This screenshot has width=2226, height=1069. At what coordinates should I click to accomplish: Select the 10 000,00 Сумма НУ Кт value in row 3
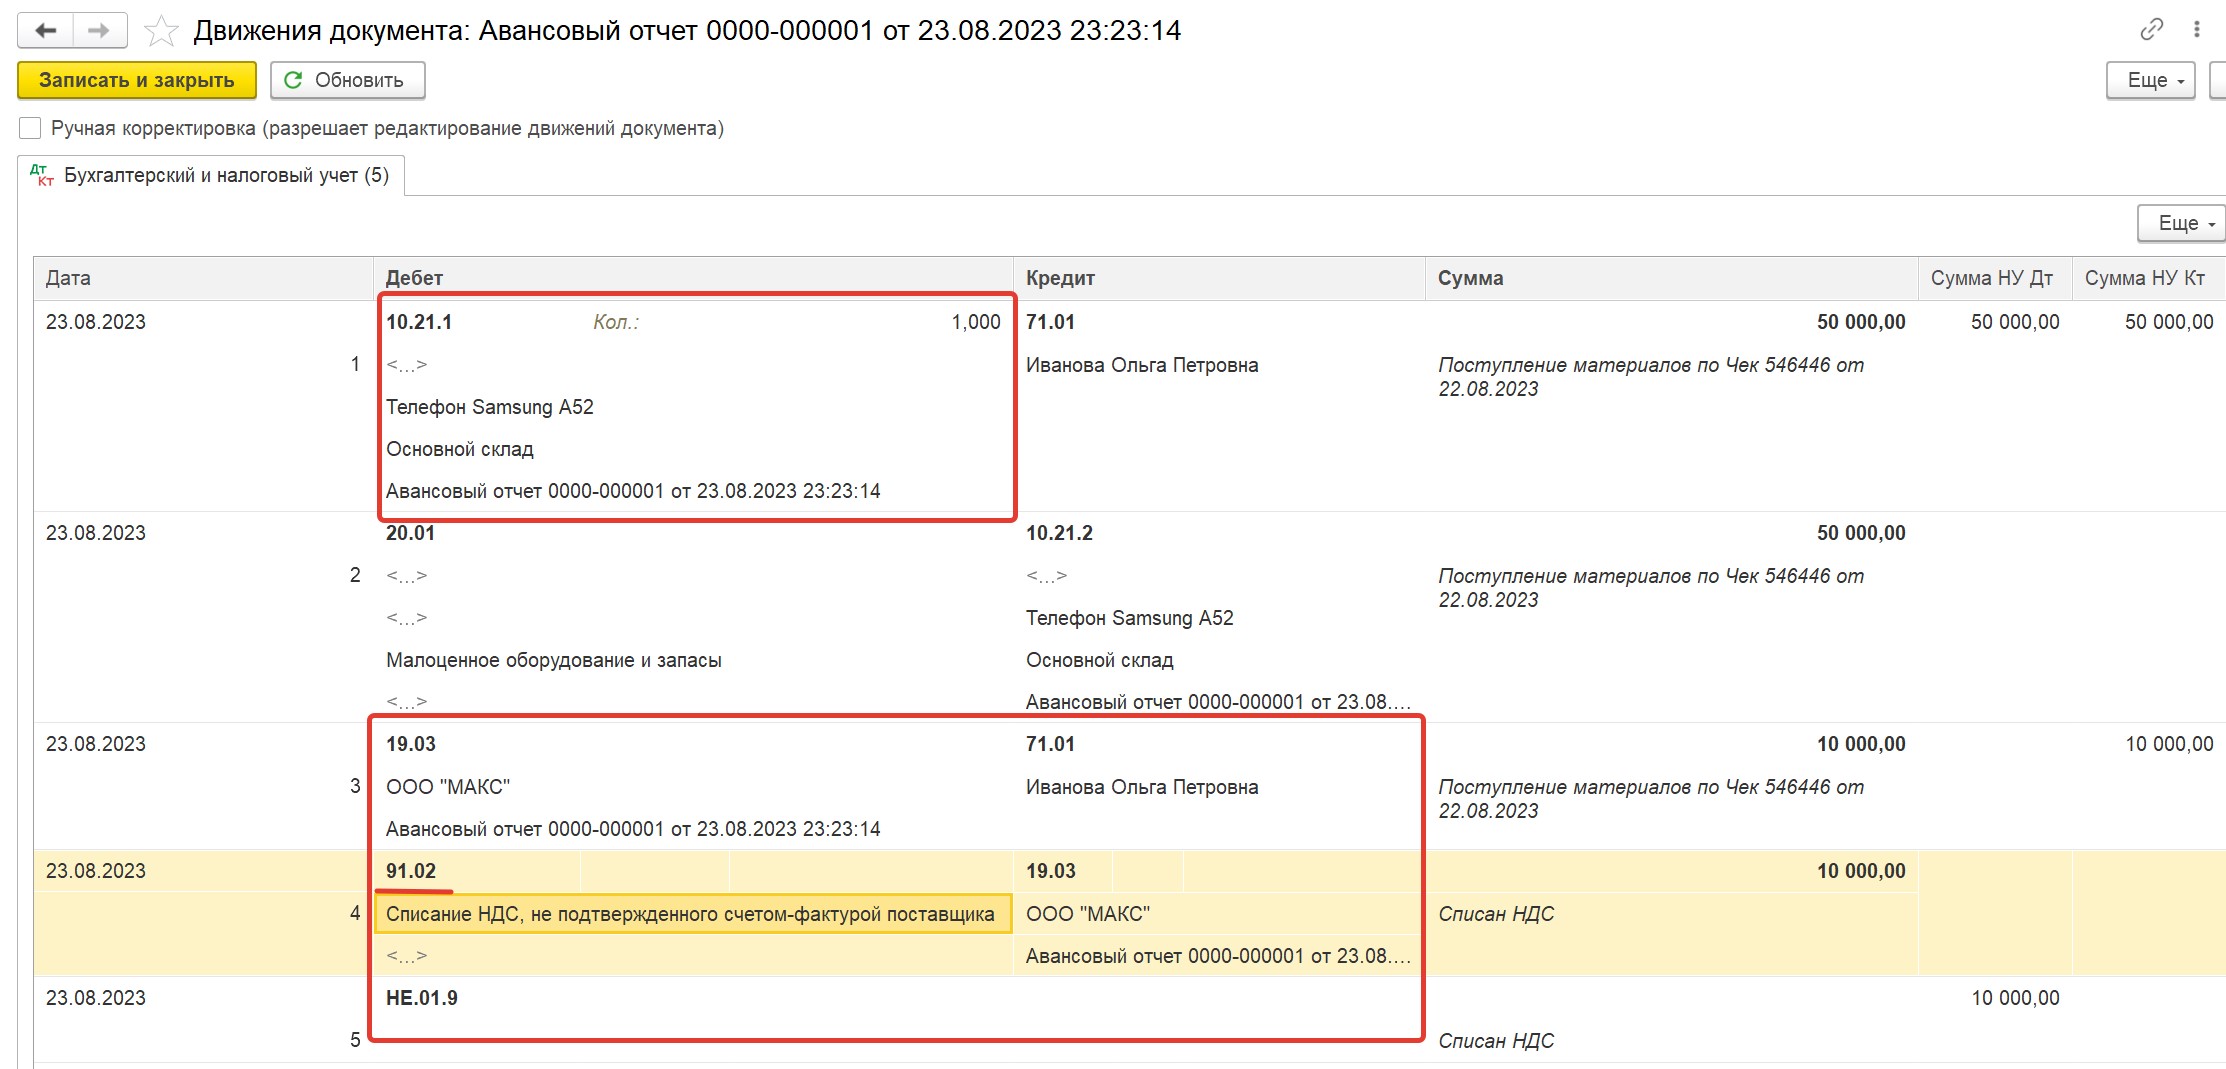click(2169, 744)
